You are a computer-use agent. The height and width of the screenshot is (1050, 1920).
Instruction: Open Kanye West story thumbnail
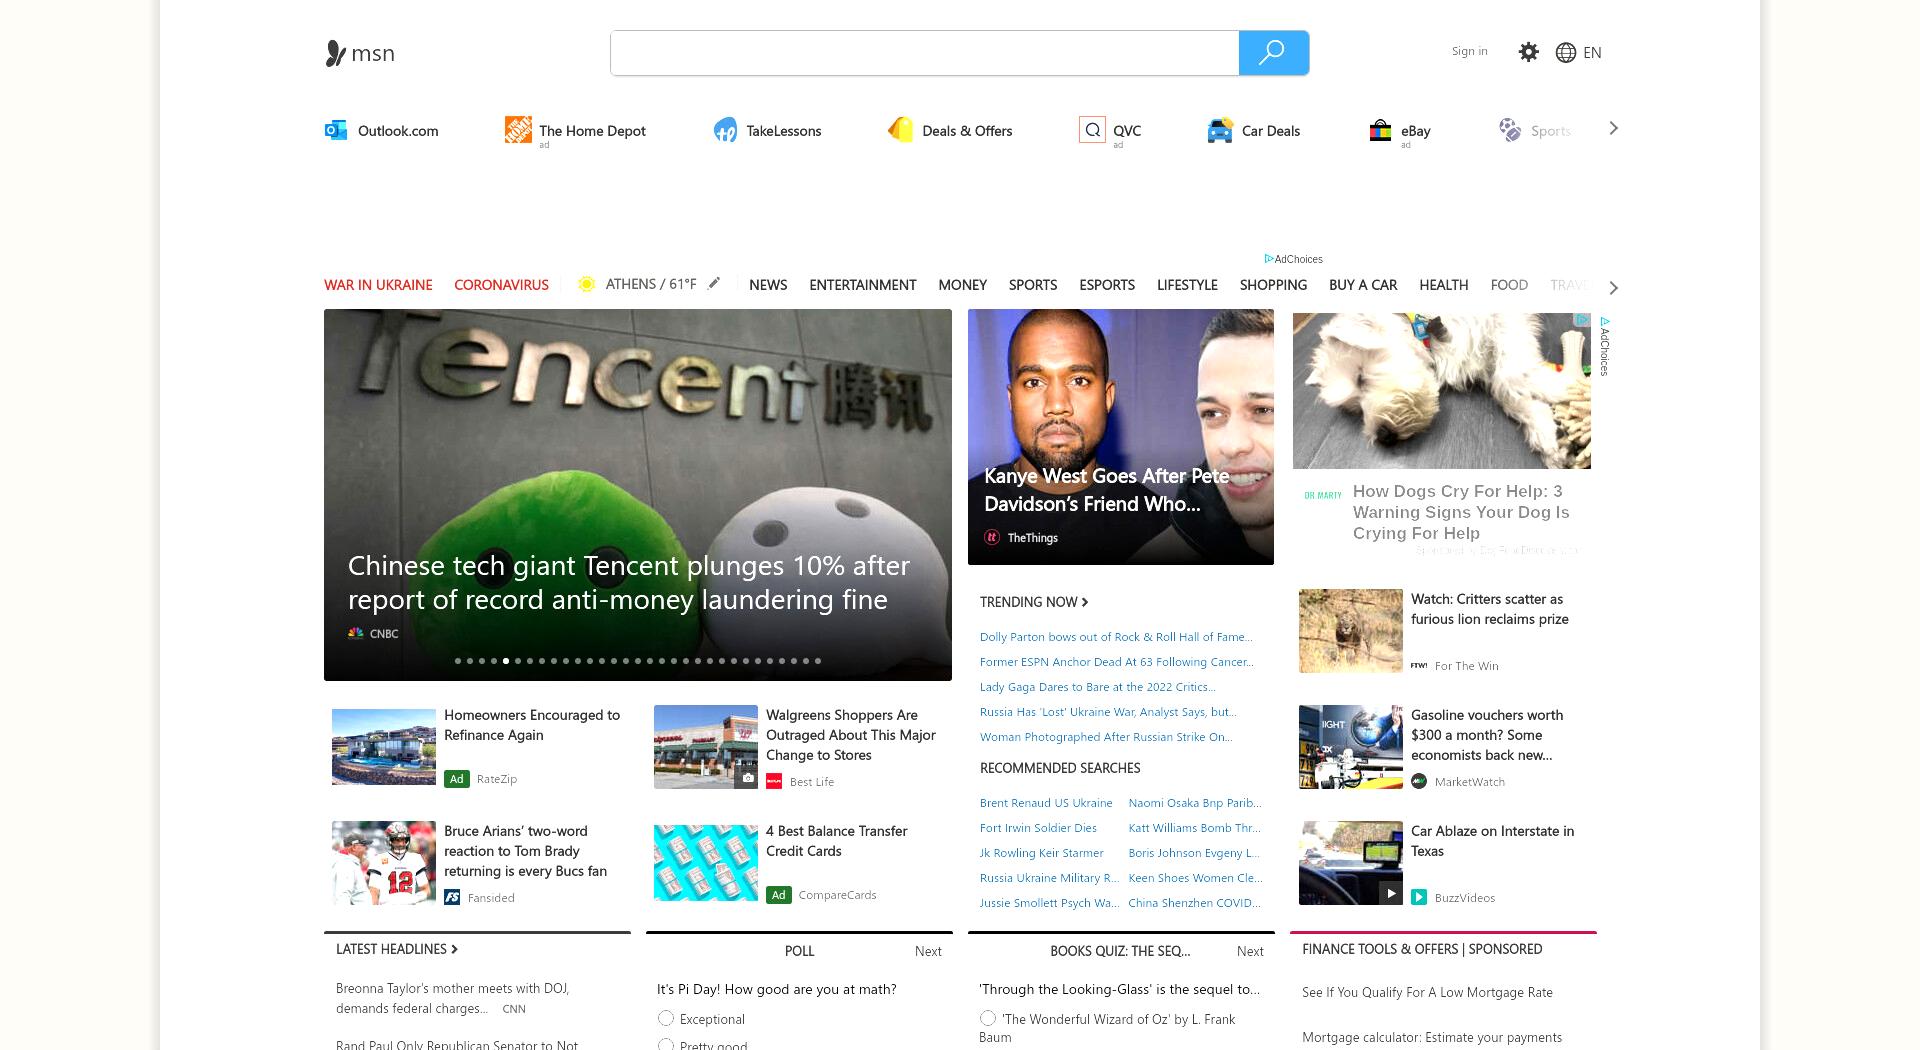point(1121,437)
